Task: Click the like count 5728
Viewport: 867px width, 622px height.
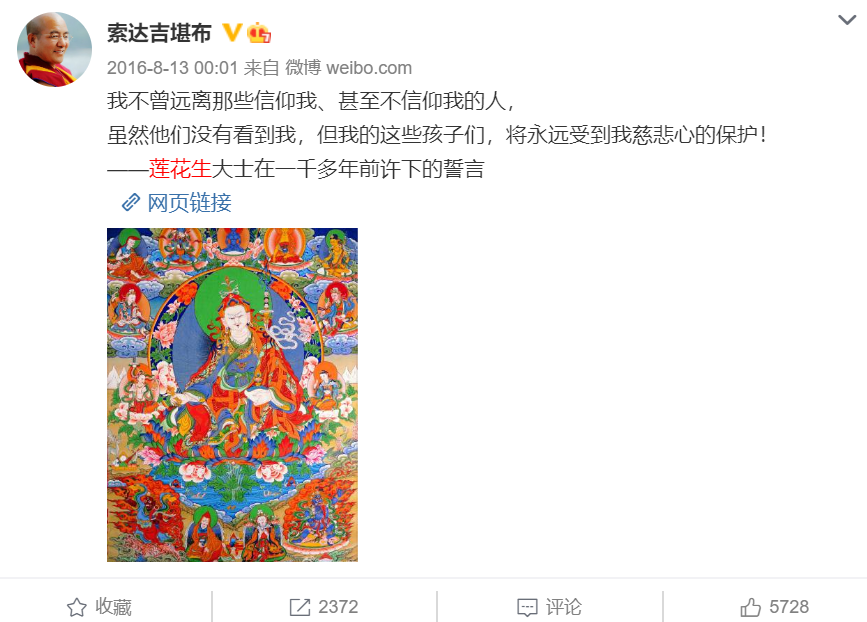Action: (789, 607)
